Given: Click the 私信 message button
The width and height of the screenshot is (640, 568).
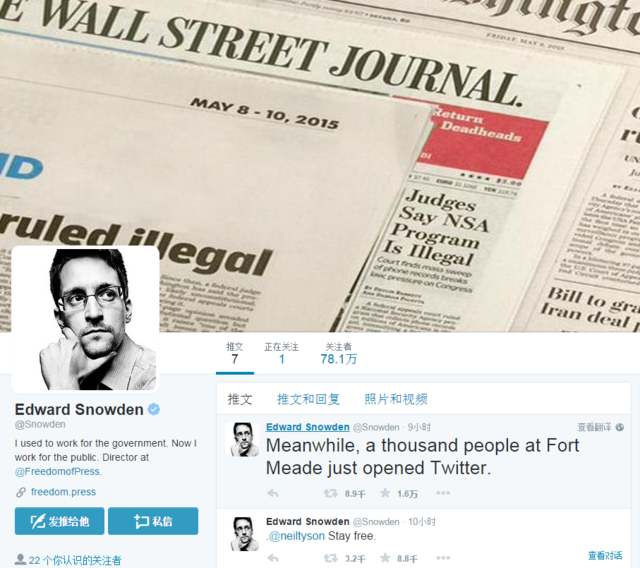Looking at the screenshot, I should (153, 521).
